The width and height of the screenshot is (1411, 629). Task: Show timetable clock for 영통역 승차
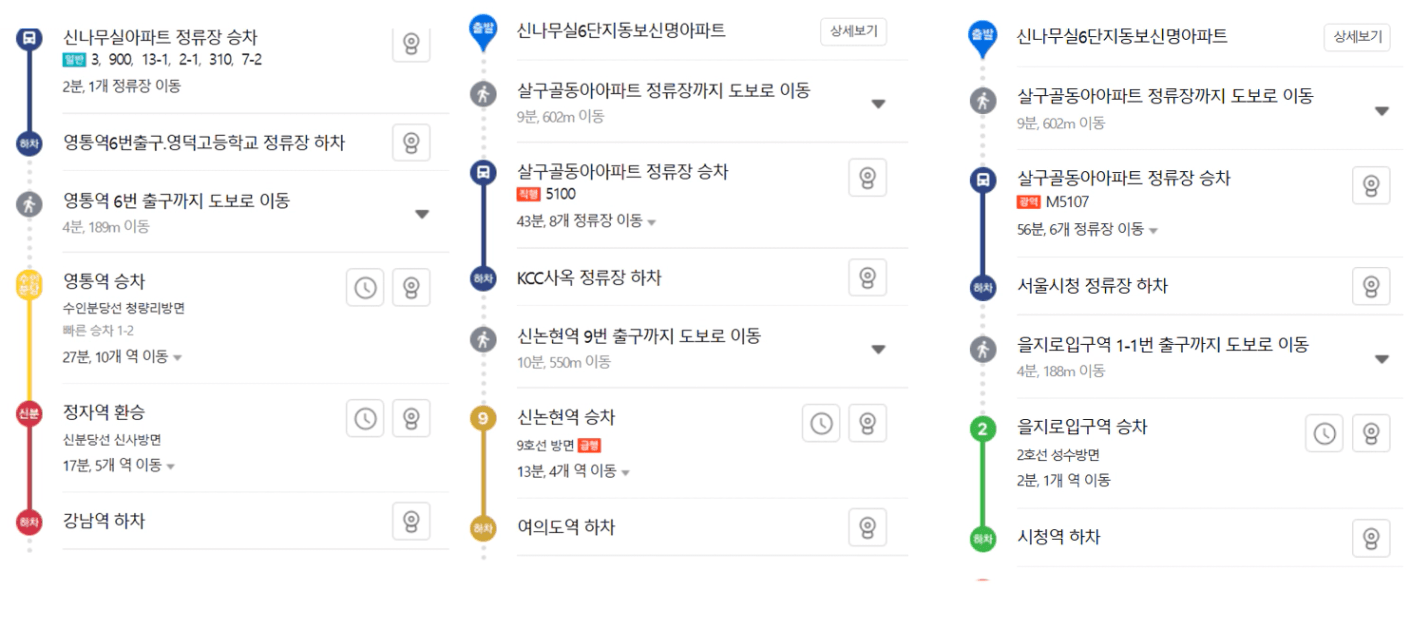click(x=365, y=287)
